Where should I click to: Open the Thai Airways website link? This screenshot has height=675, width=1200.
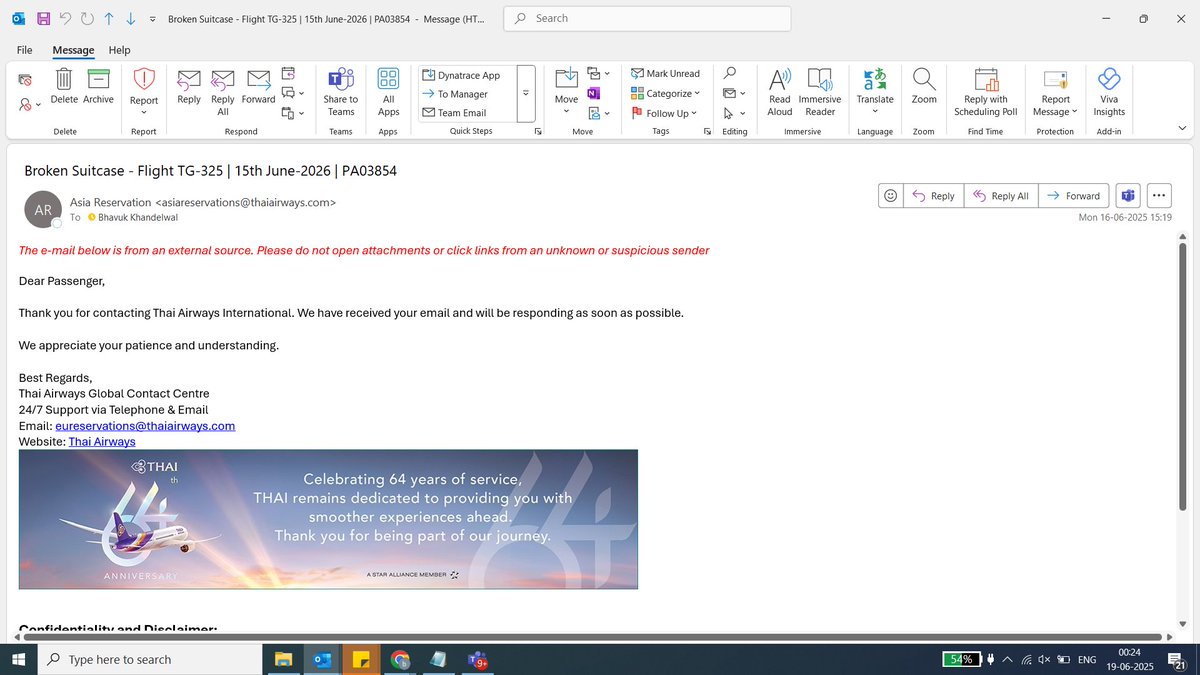(x=102, y=441)
